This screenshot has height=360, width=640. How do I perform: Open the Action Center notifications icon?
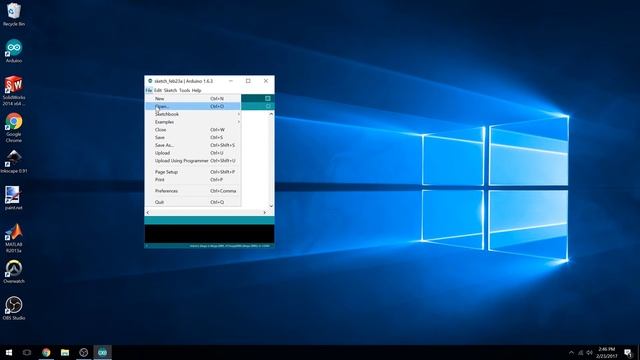tap(628, 353)
